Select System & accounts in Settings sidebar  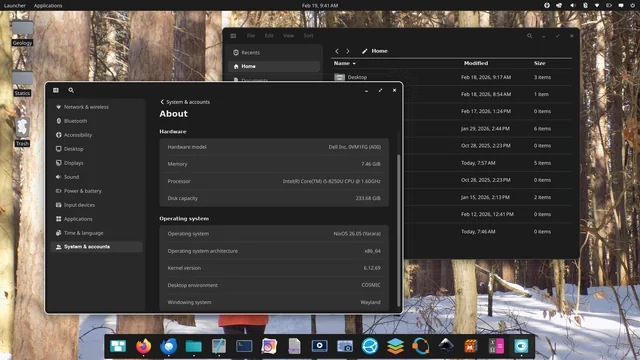(x=97, y=247)
